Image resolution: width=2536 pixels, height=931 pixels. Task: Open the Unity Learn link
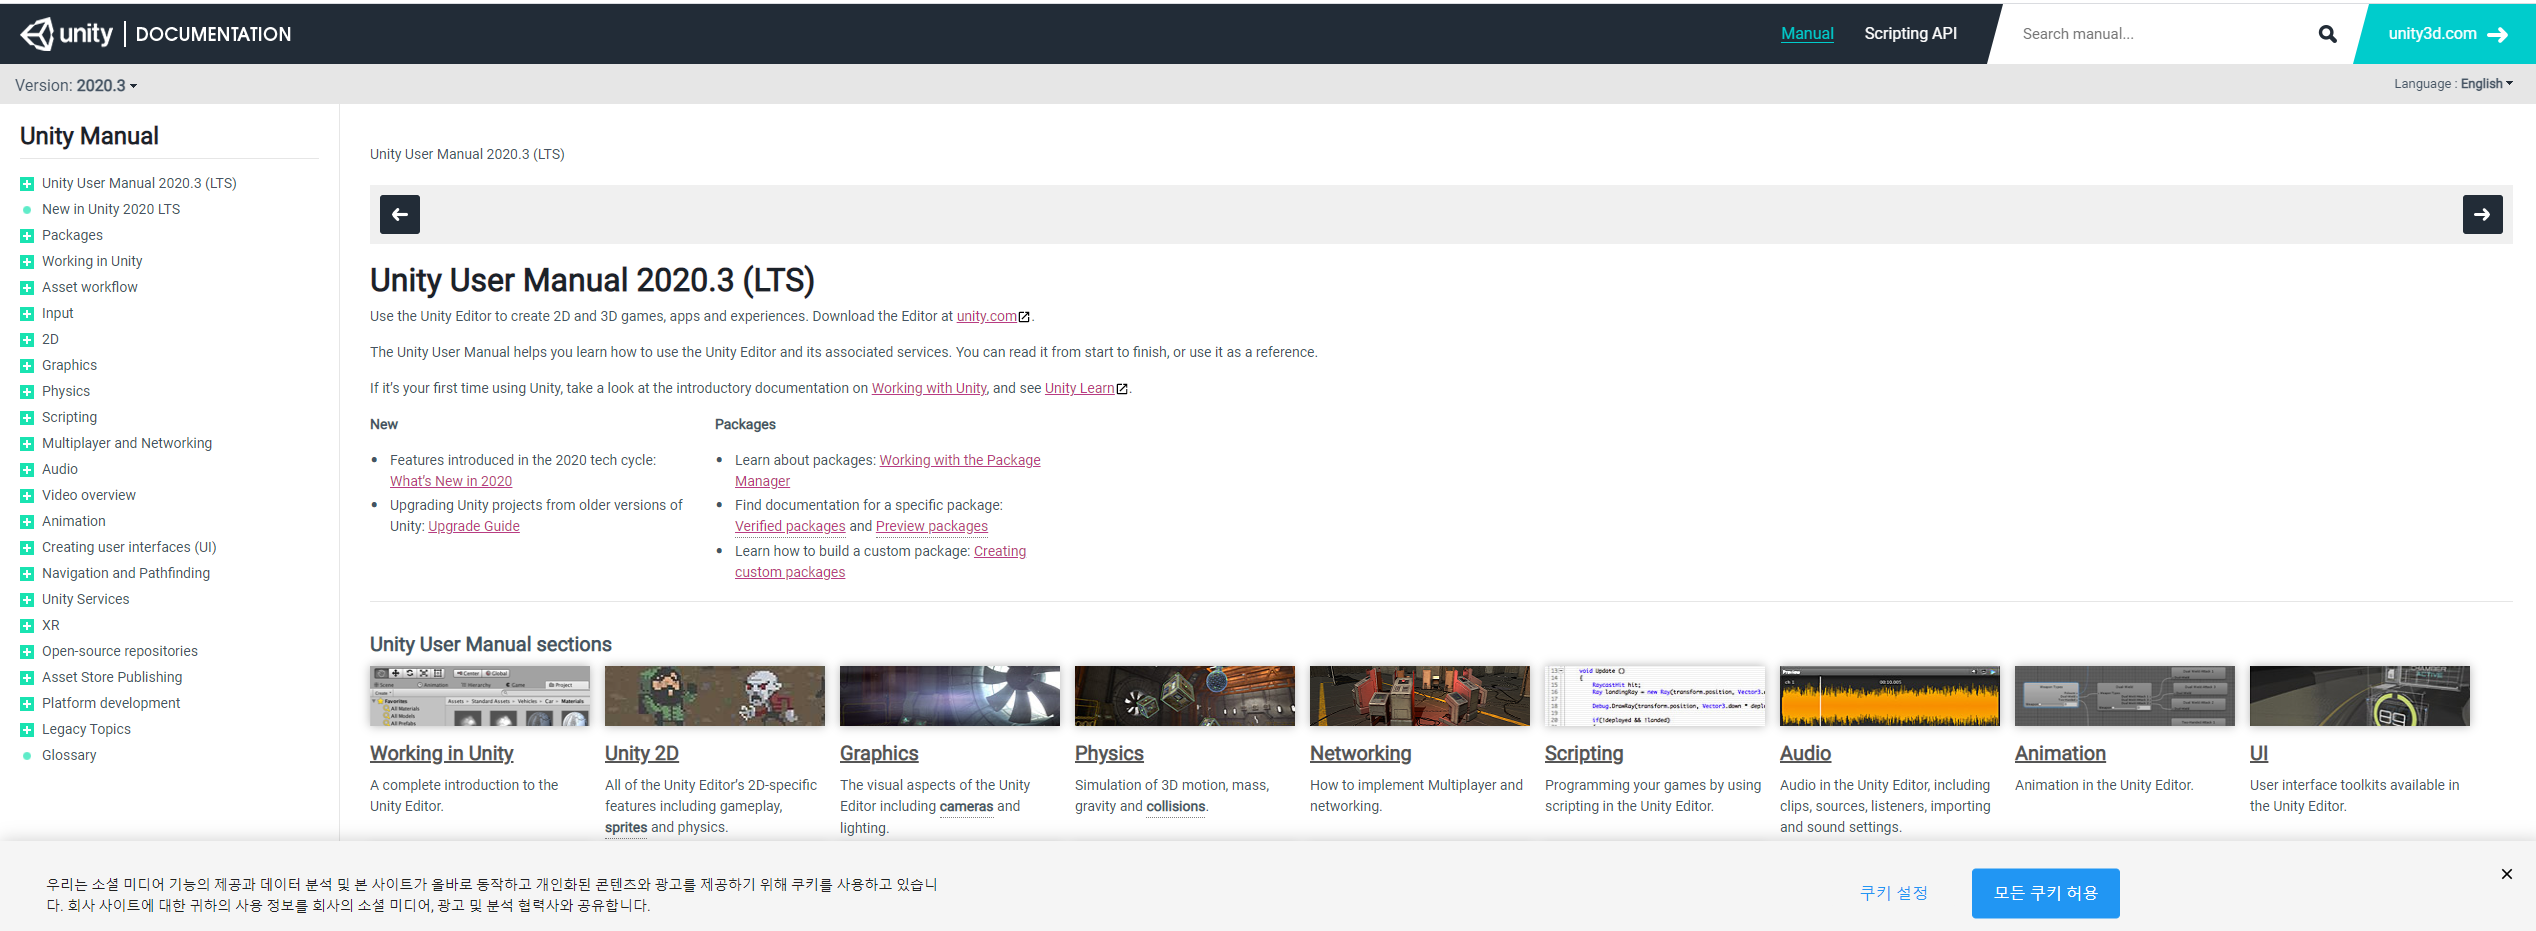[x=1079, y=388]
